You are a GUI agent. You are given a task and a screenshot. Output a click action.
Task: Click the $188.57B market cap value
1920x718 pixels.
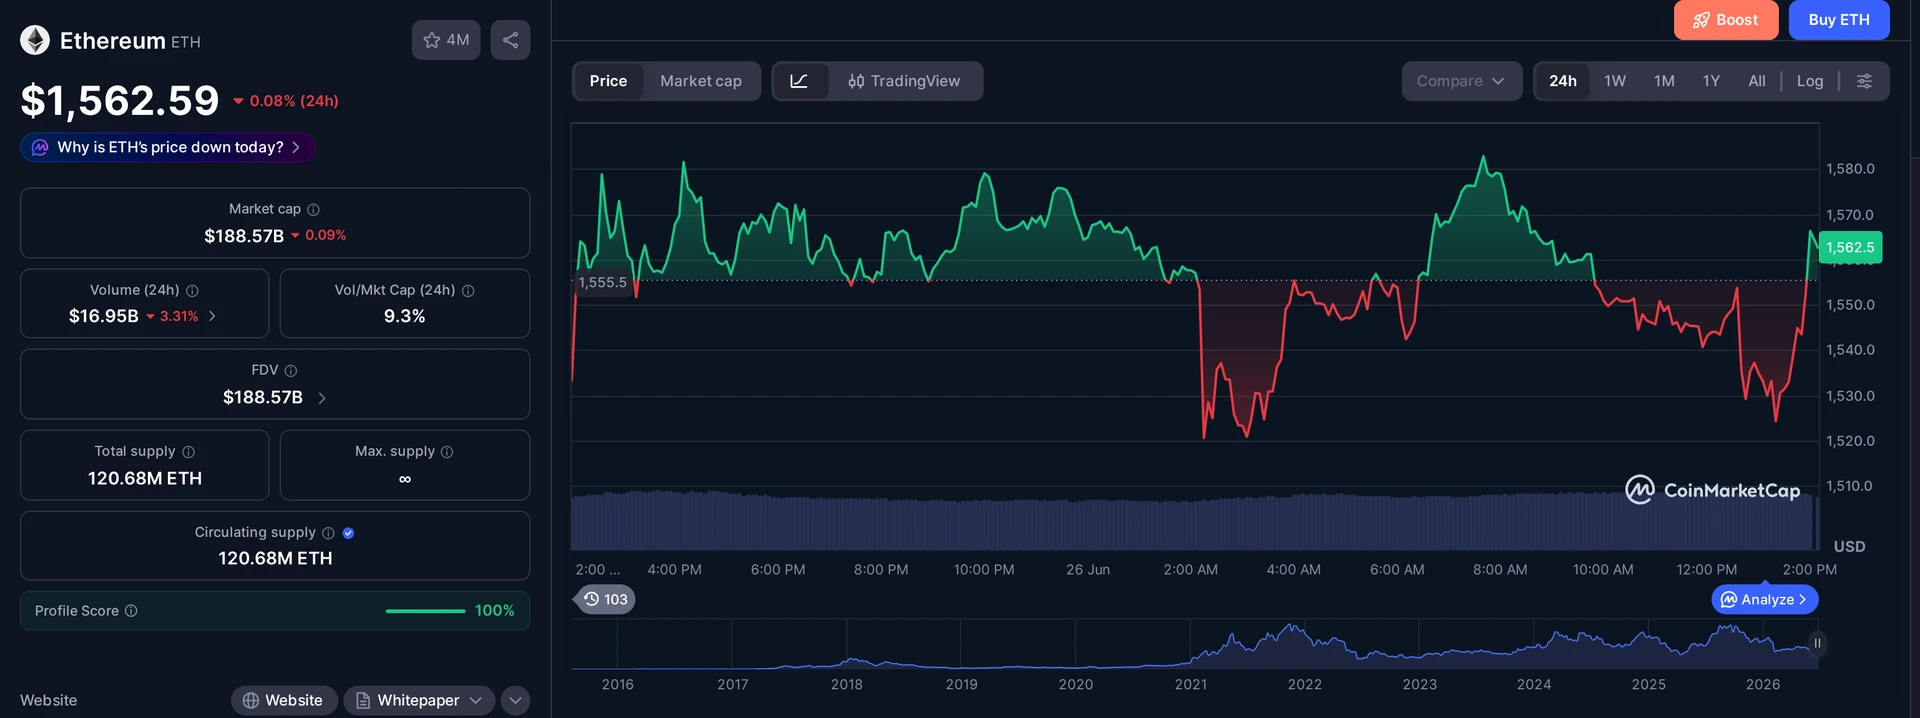pyautogui.click(x=244, y=236)
